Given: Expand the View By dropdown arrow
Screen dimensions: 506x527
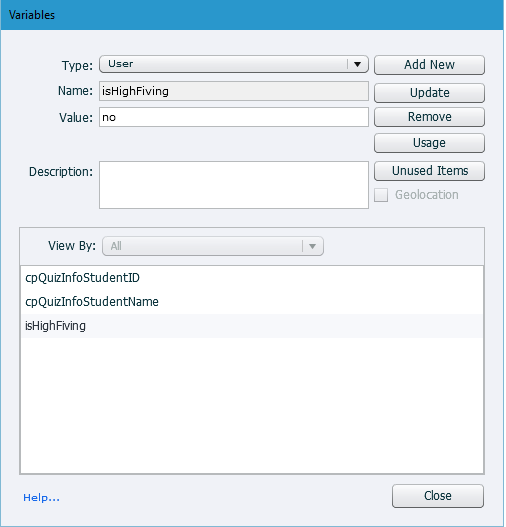Looking at the screenshot, I should coord(312,246).
